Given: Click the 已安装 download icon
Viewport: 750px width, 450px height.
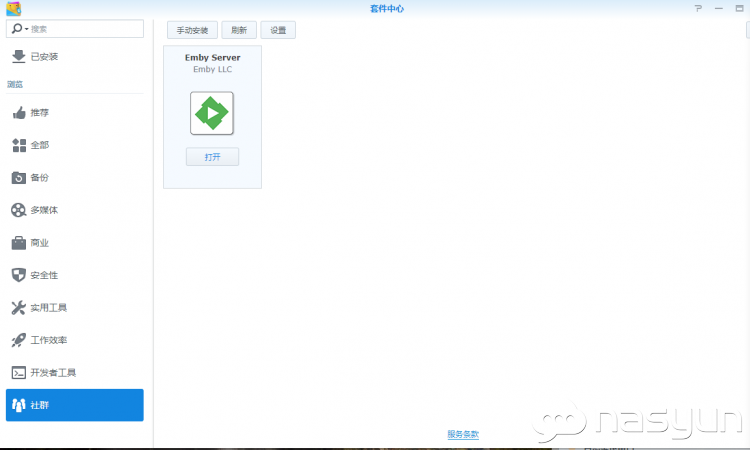Looking at the screenshot, I should point(18,56).
